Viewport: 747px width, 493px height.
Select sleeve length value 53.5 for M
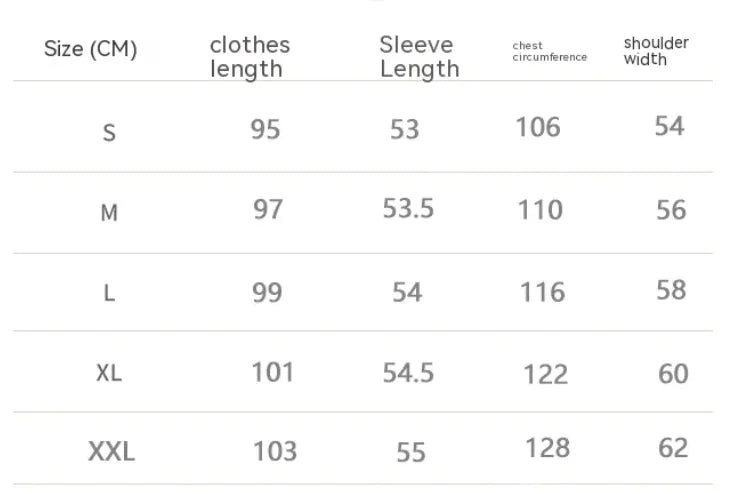408,208
